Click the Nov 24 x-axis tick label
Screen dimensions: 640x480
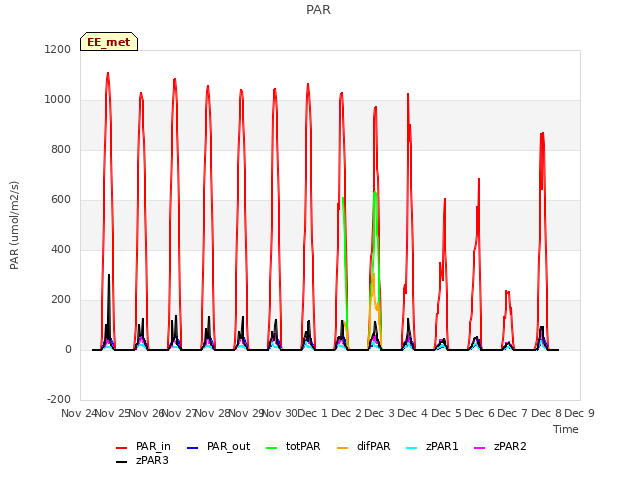[79, 413]
